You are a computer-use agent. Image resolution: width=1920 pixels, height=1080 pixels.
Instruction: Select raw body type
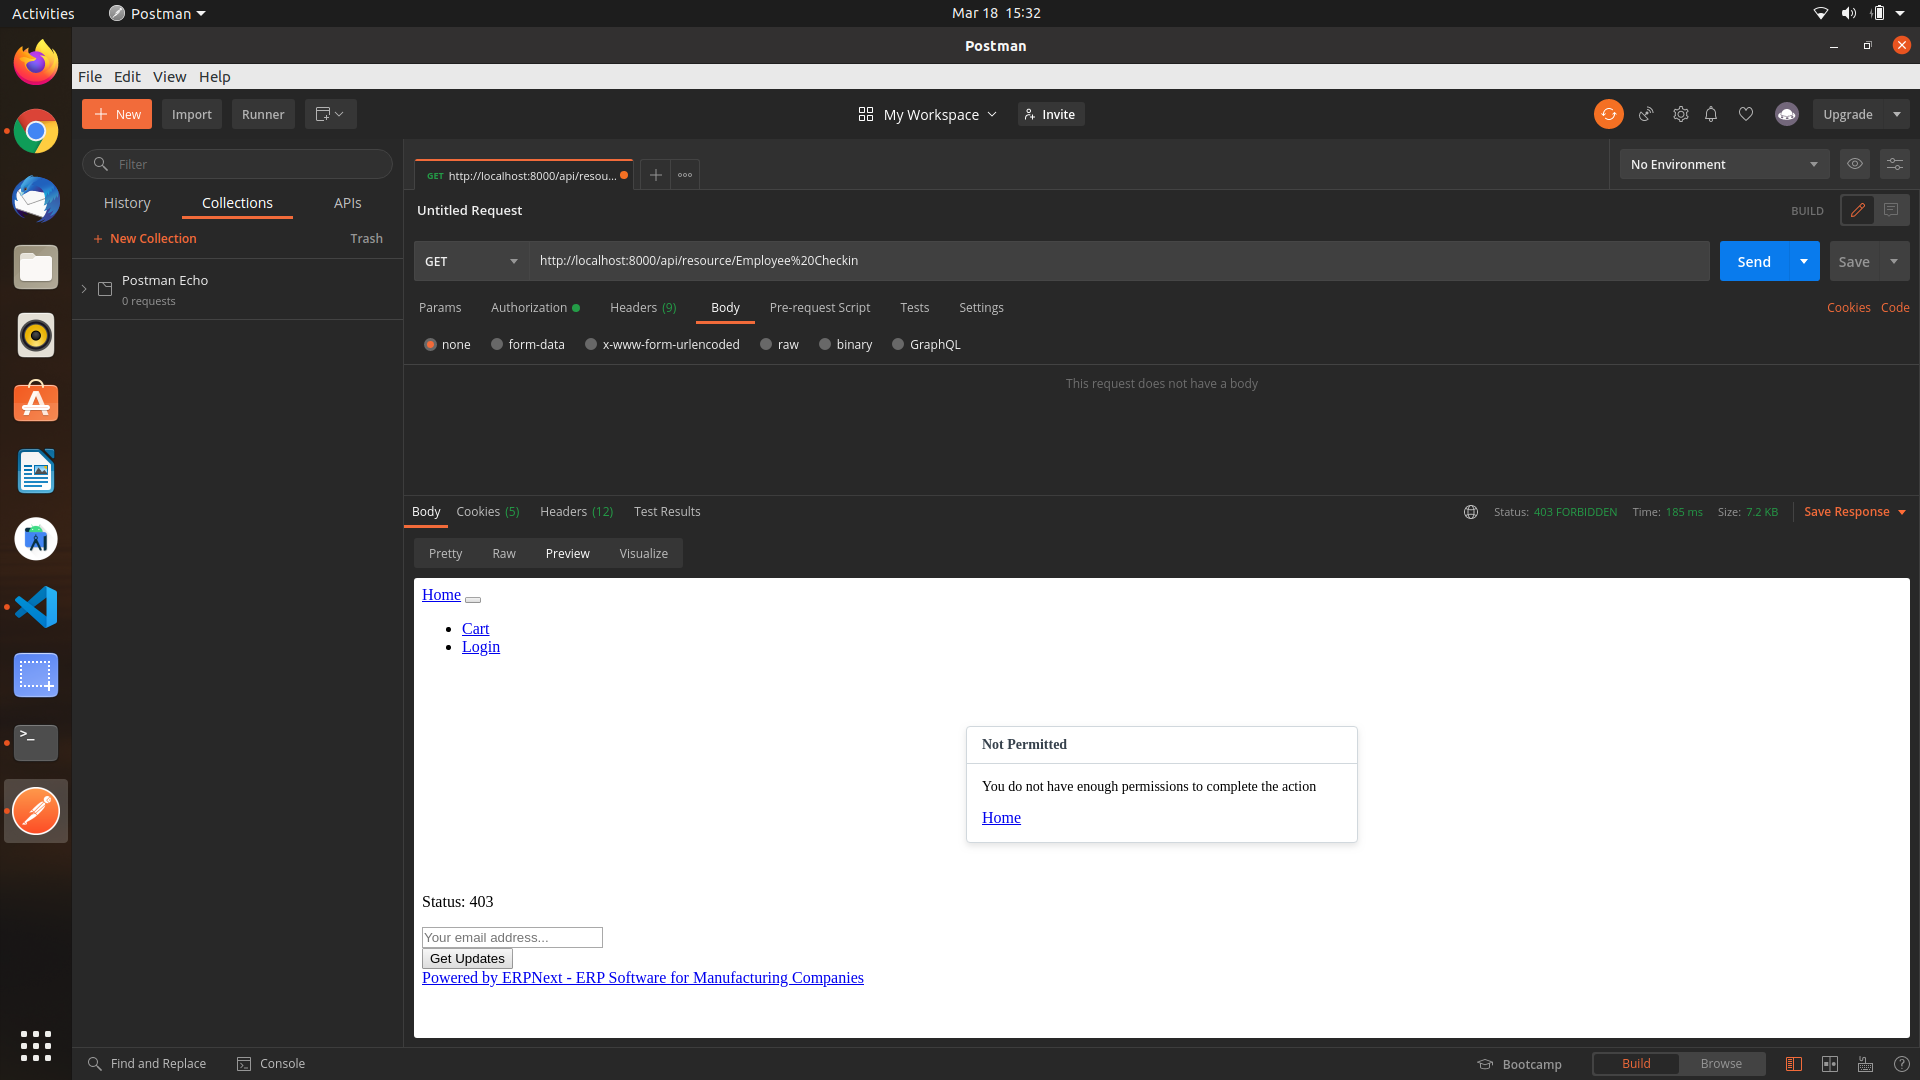pyautogui.click(x=766, y=344)
